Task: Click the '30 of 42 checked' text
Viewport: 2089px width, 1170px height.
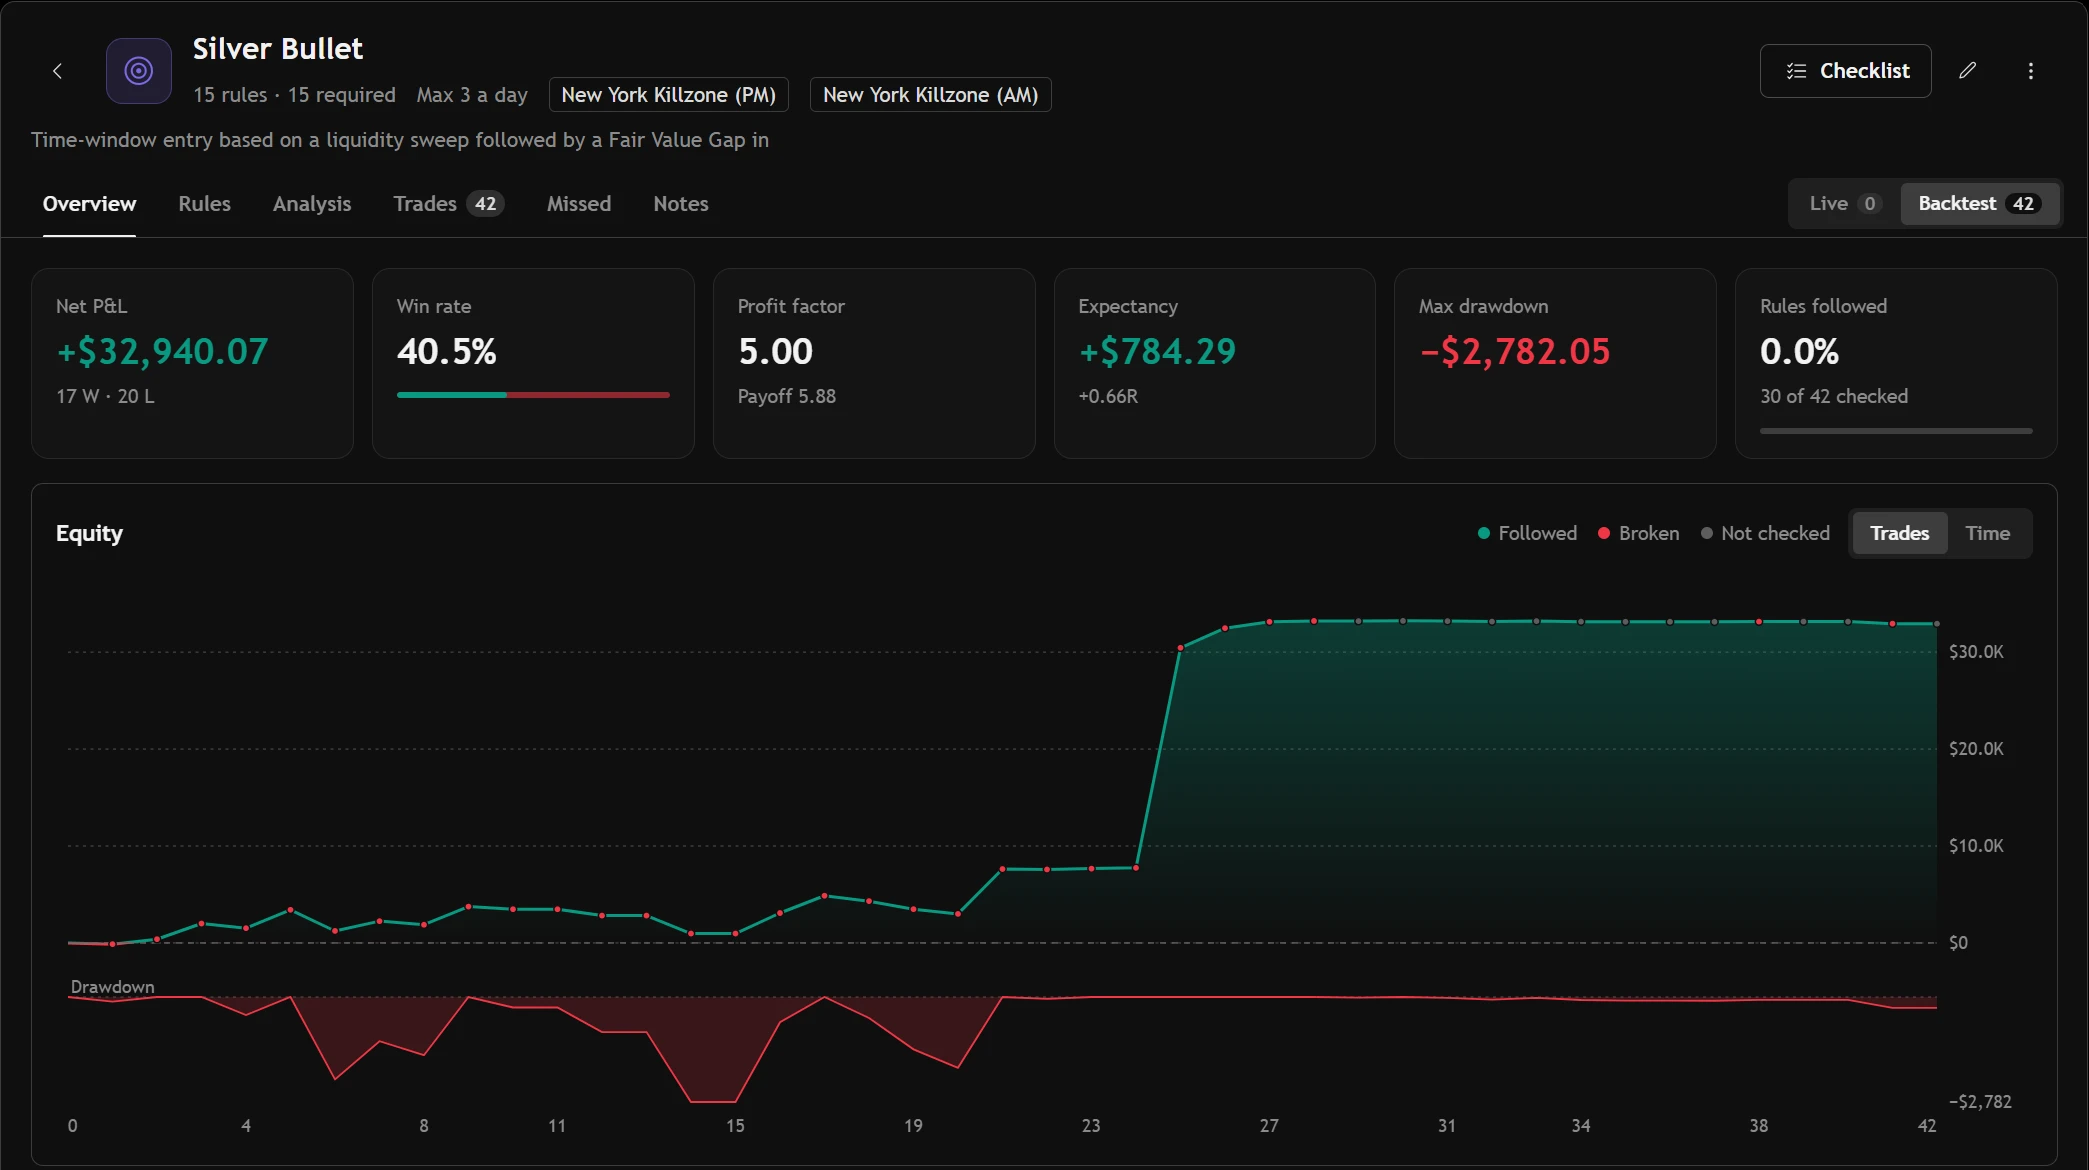Action: point(1834,396)
